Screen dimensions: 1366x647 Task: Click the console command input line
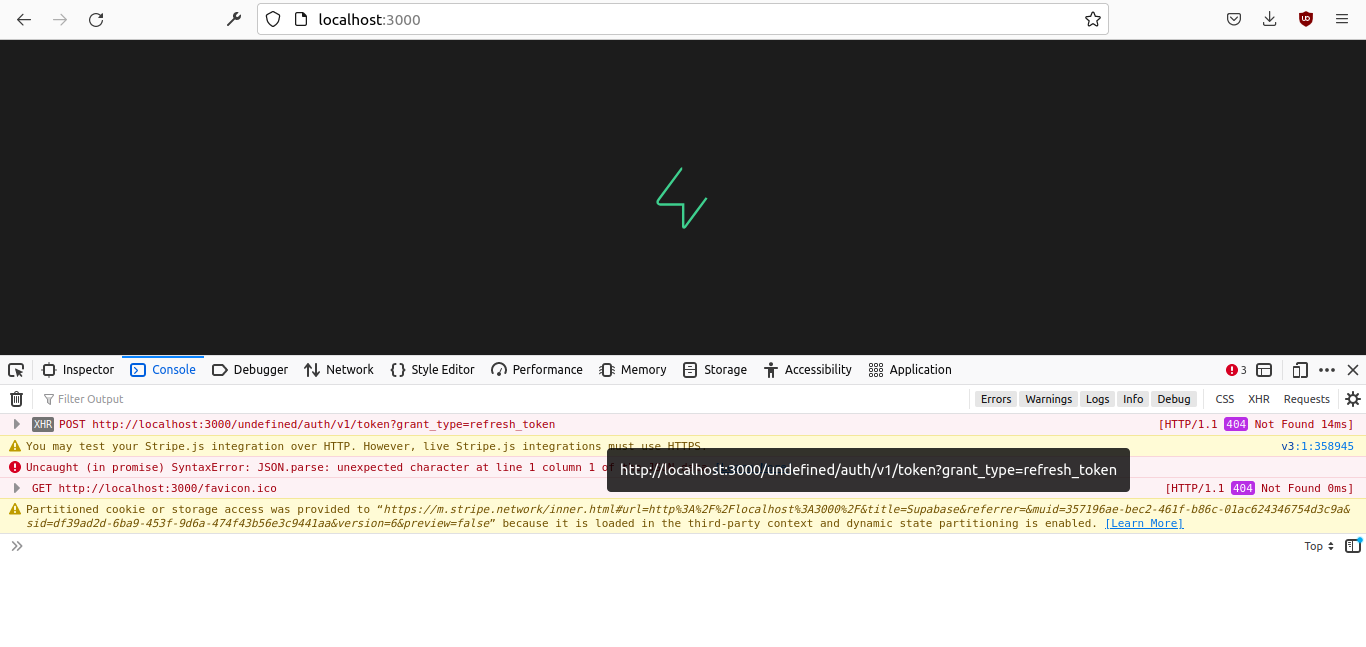click(x=660, y=546)
